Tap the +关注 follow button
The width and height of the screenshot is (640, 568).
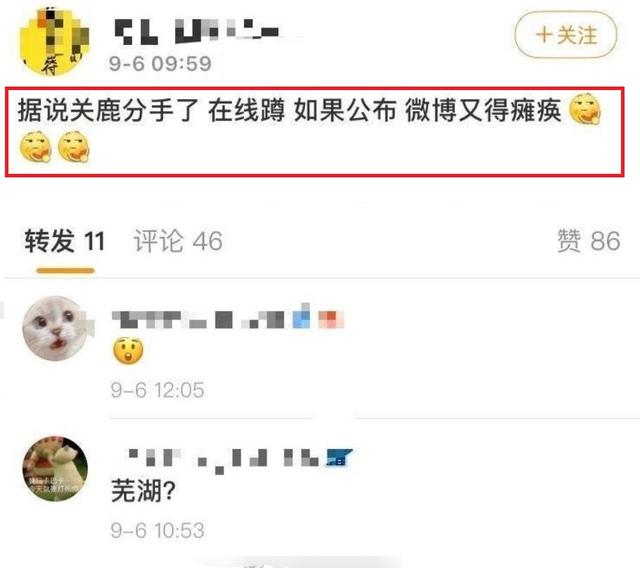[566, 35]
